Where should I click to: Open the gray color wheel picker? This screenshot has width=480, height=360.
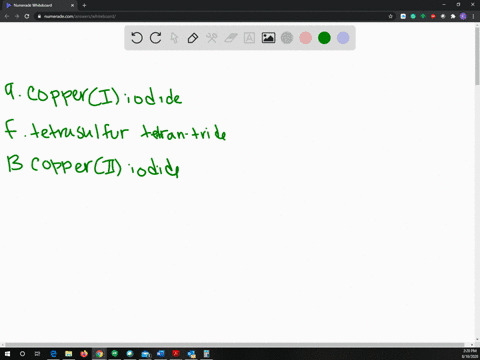coord(287,38)
